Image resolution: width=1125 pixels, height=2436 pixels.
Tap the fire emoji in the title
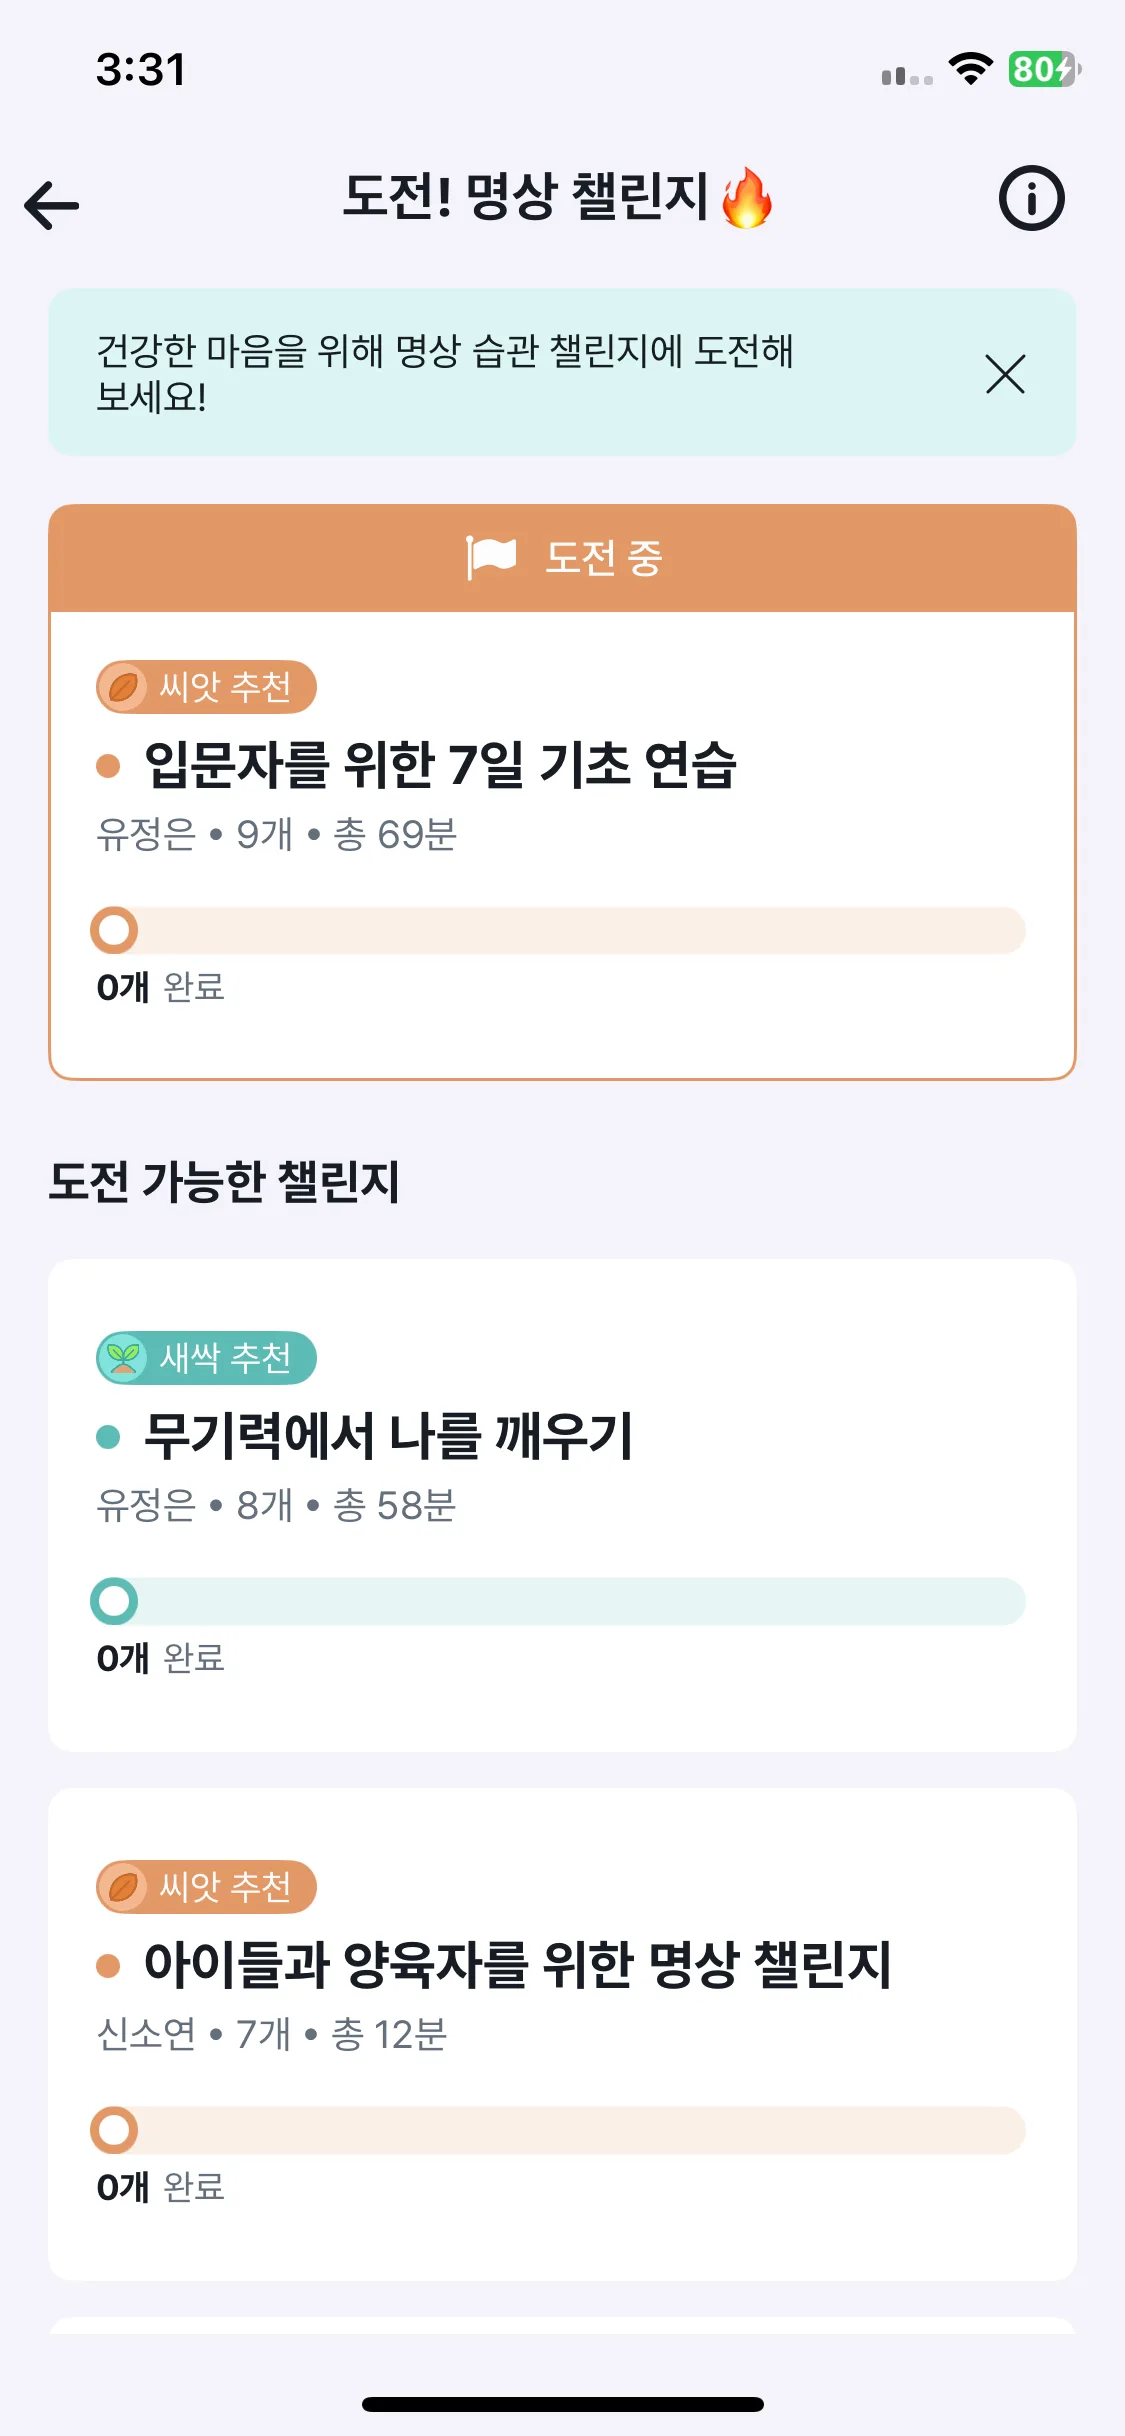coord(747,197)
